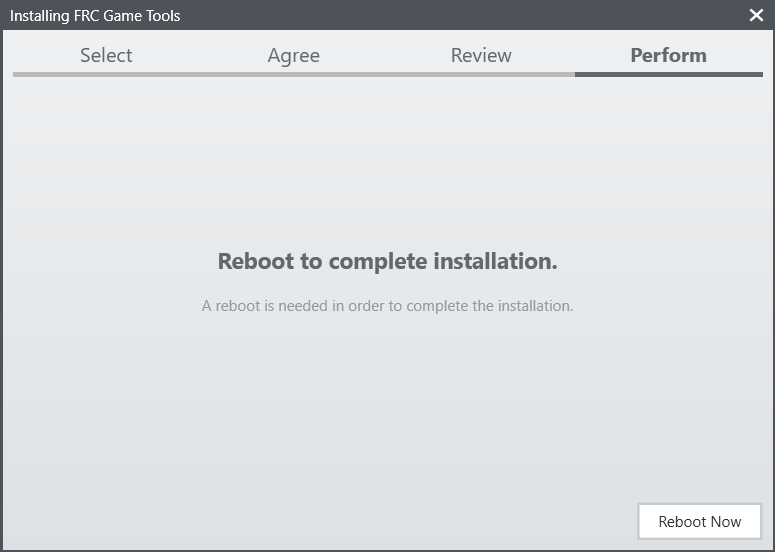Viewport: 775px width, 552px height.
Task: Select the Perform step tab
Action: [x=668, y=55]
